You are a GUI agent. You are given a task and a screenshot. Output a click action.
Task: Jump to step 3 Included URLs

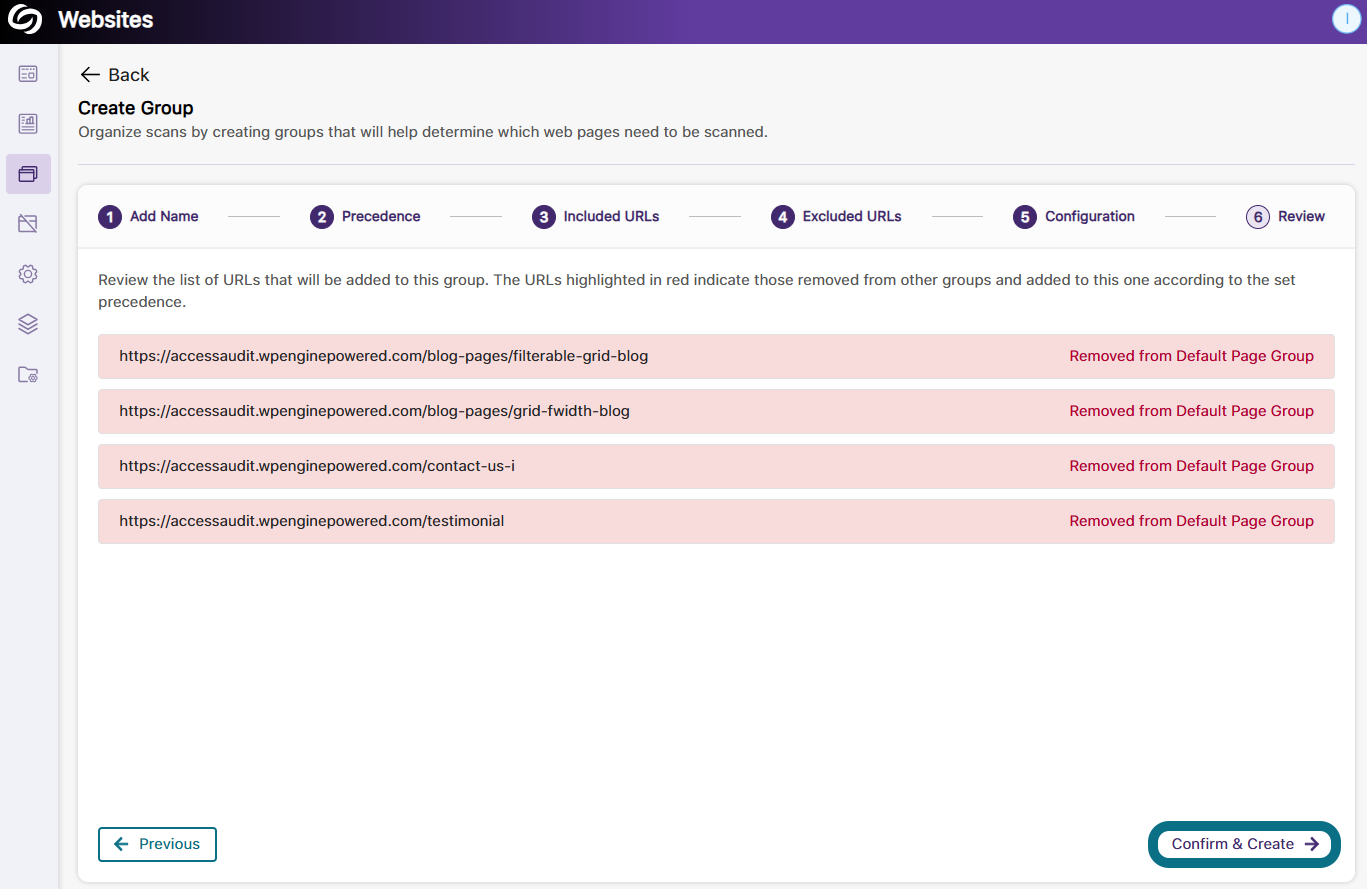pos(595,216)
